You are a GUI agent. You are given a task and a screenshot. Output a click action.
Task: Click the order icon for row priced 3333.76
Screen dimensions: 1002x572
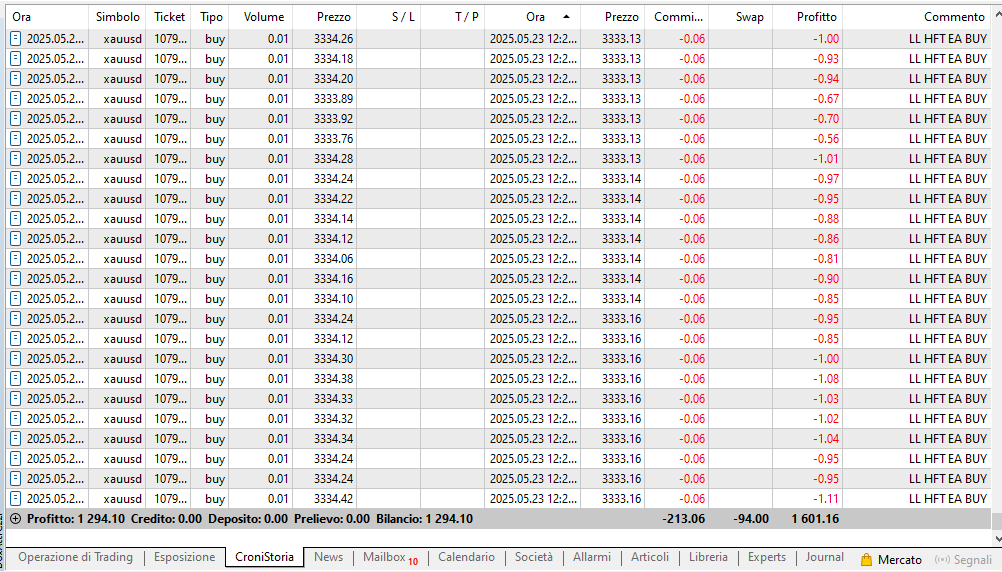point(15,139)
